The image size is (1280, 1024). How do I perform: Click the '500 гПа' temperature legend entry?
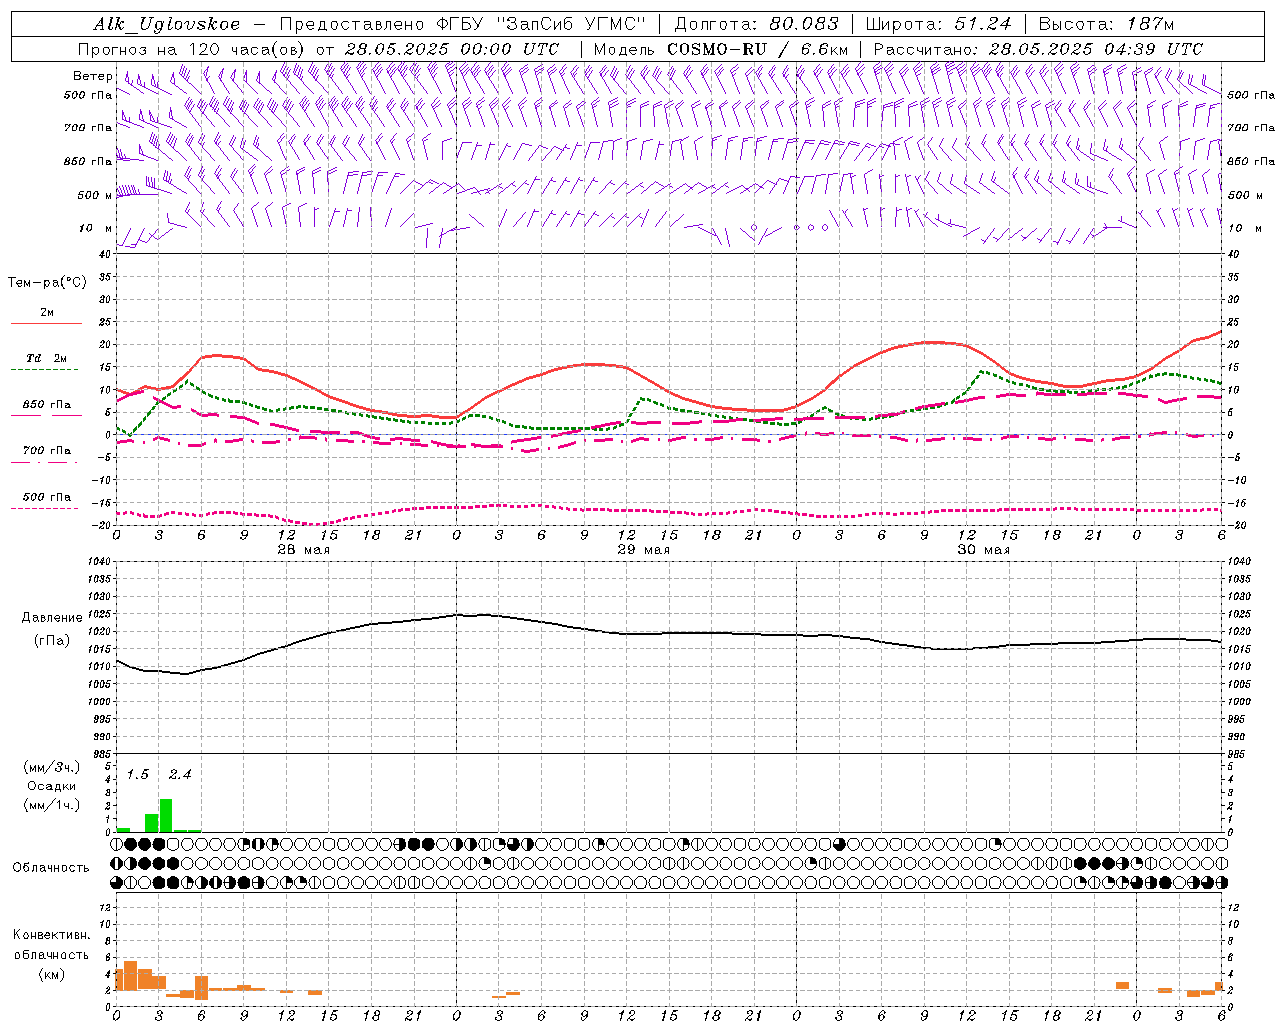click(46, 497)
